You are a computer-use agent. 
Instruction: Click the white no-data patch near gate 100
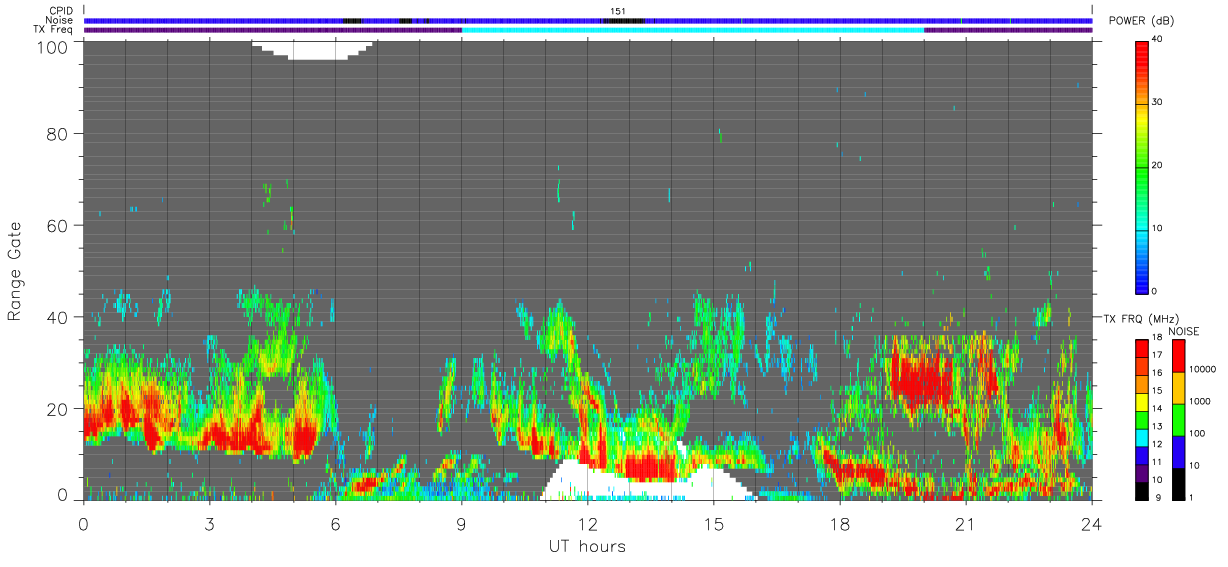tap(313, 50)
